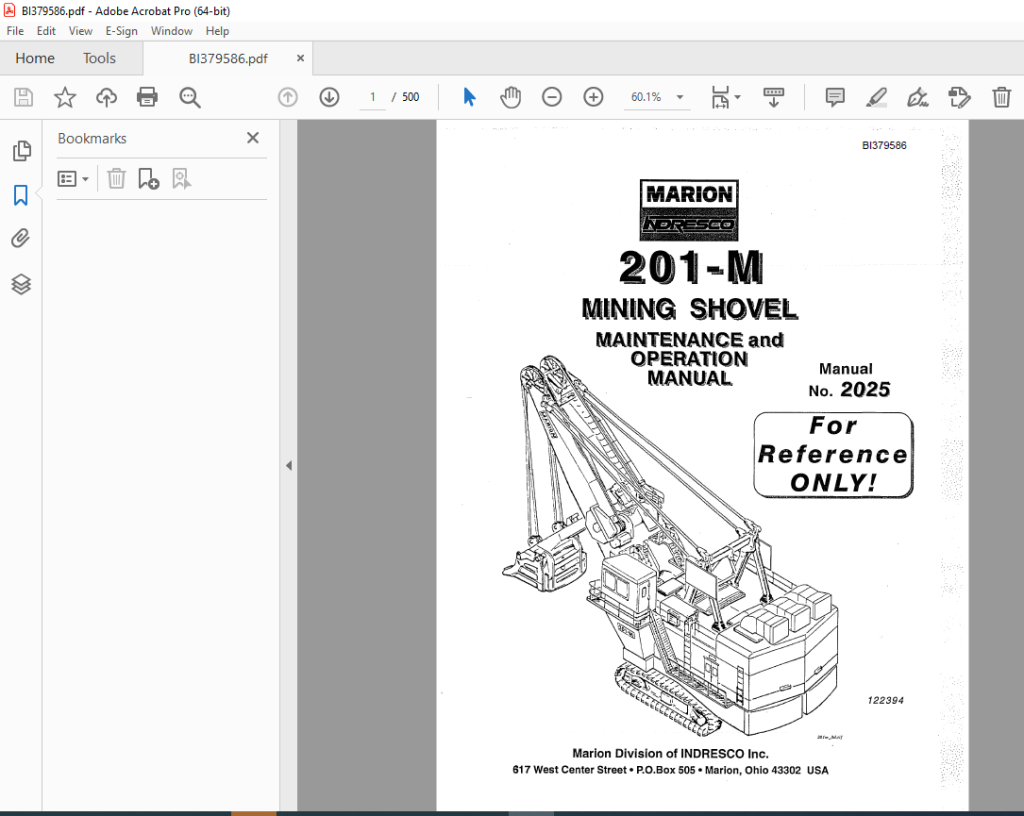1024x816 pixels.
Task: Click the scrolling mode keyboard icon
Action: pos(773,97)
